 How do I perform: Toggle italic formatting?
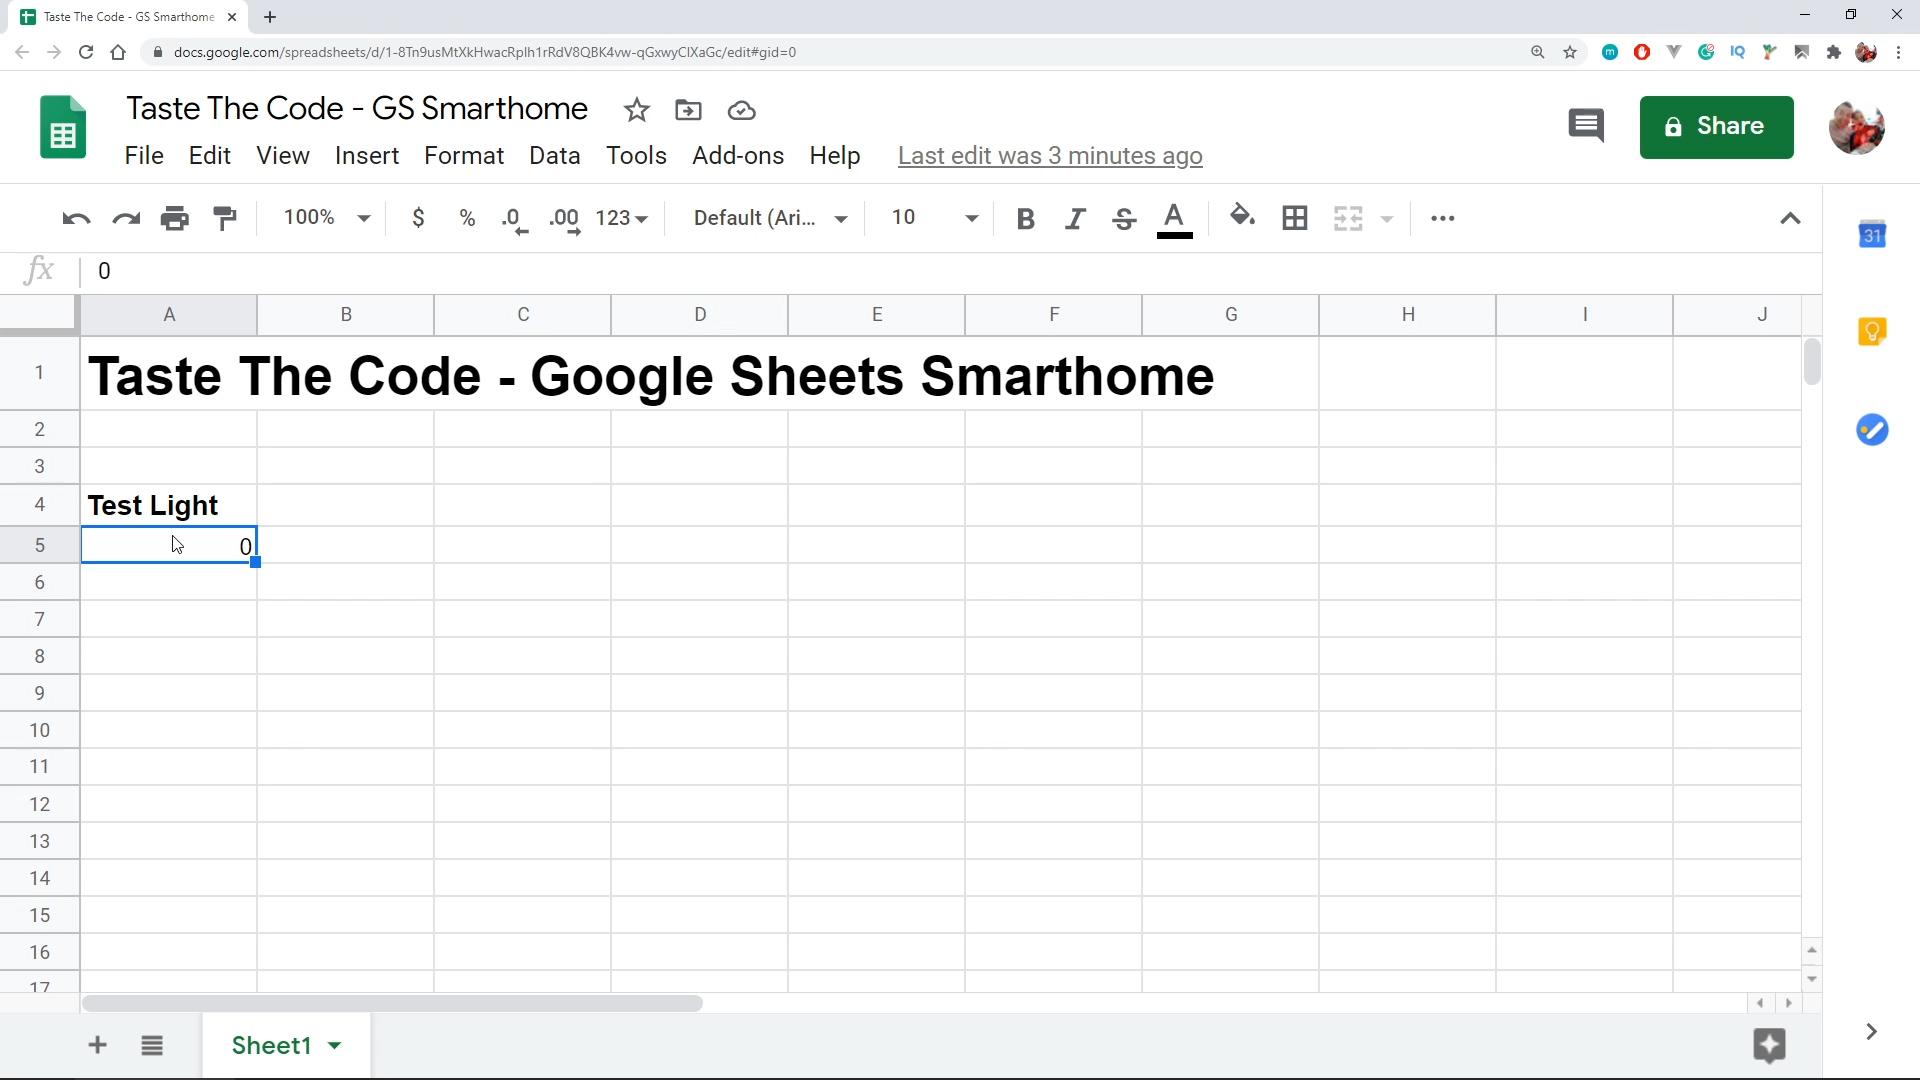click(x=1075, y=218)
